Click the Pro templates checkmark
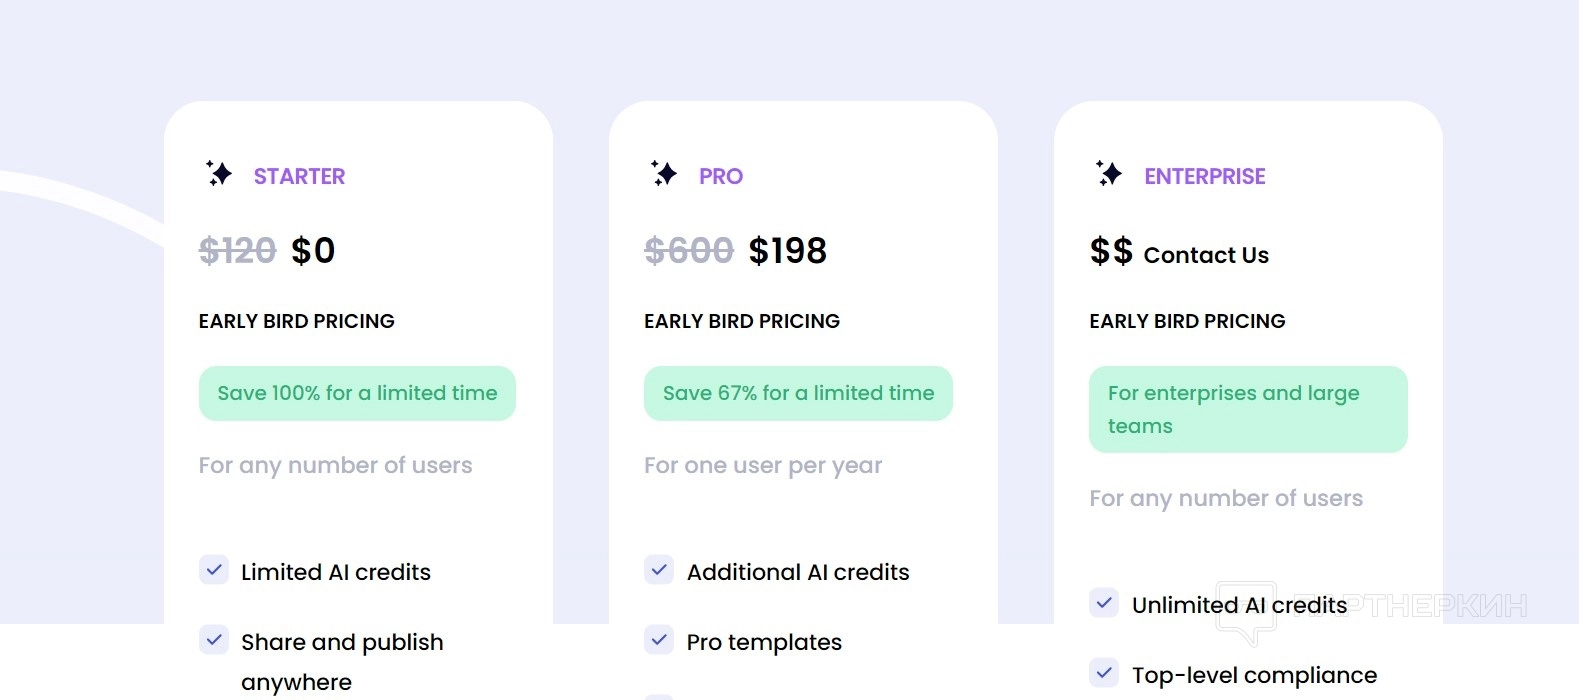The width and height of the screenshot is (1579, 700). 659,640
